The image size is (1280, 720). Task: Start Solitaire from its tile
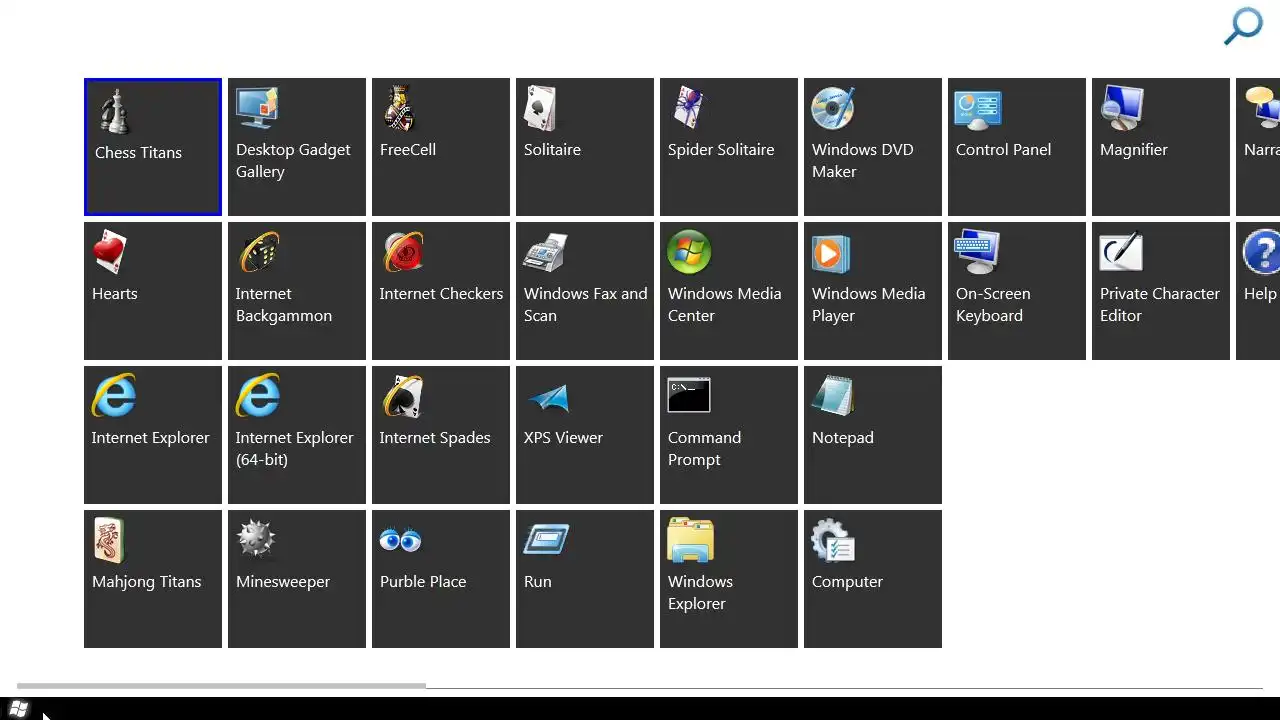585,147
